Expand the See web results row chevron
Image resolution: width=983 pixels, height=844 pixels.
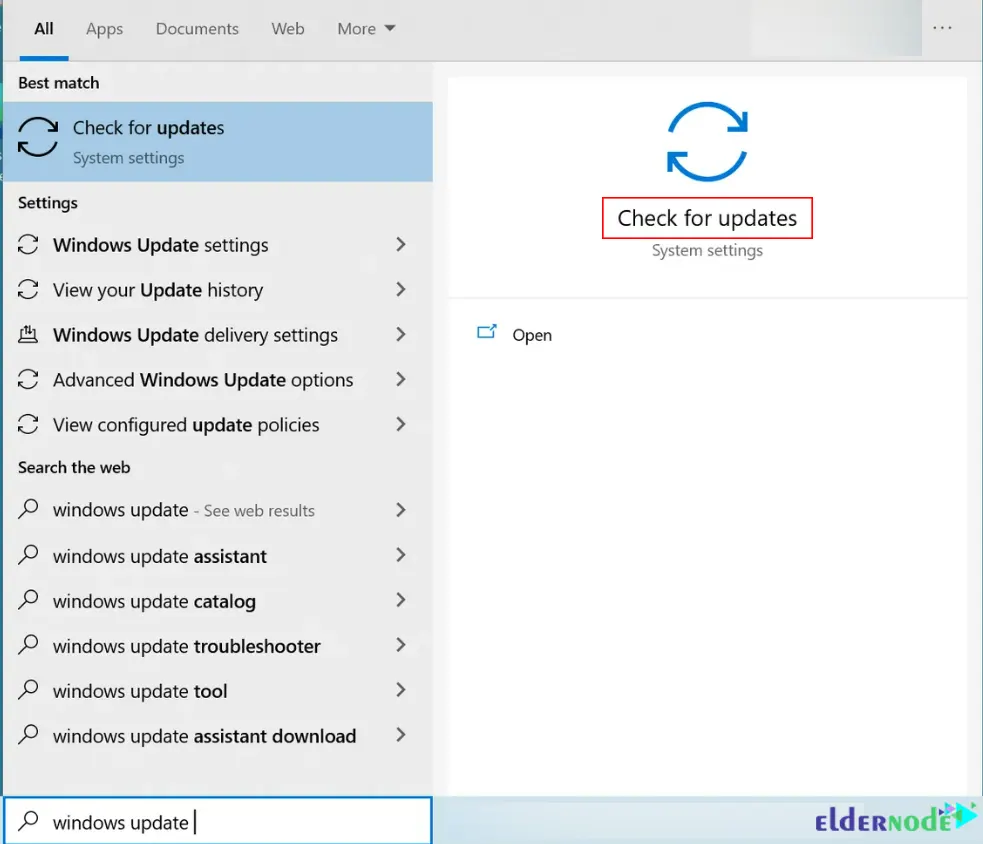tap(401, 510)
